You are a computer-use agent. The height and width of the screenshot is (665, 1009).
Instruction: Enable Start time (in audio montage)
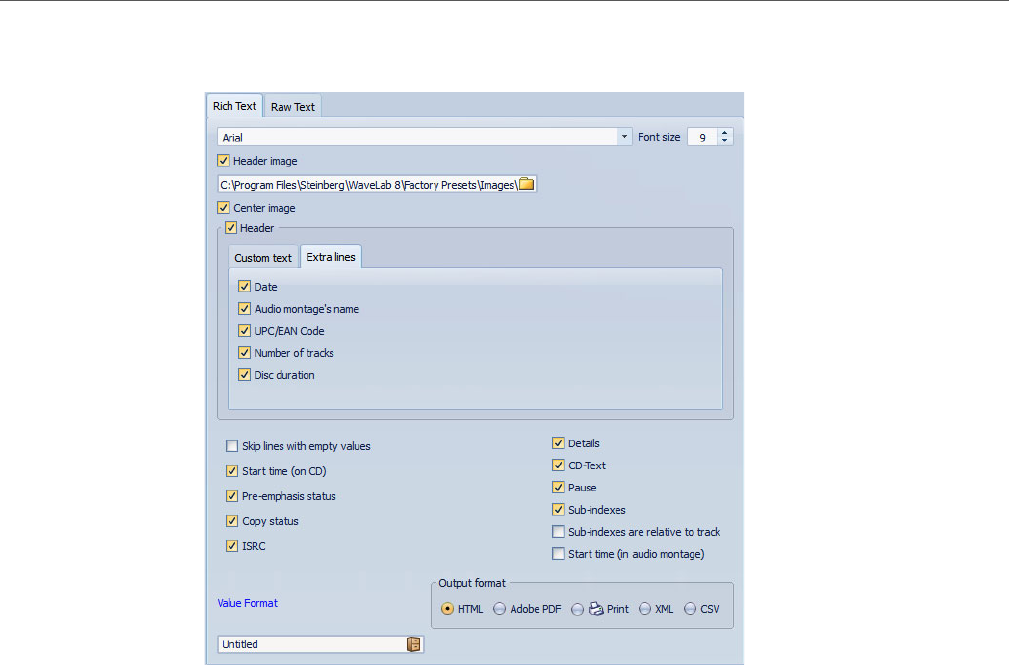click(558, 554)
